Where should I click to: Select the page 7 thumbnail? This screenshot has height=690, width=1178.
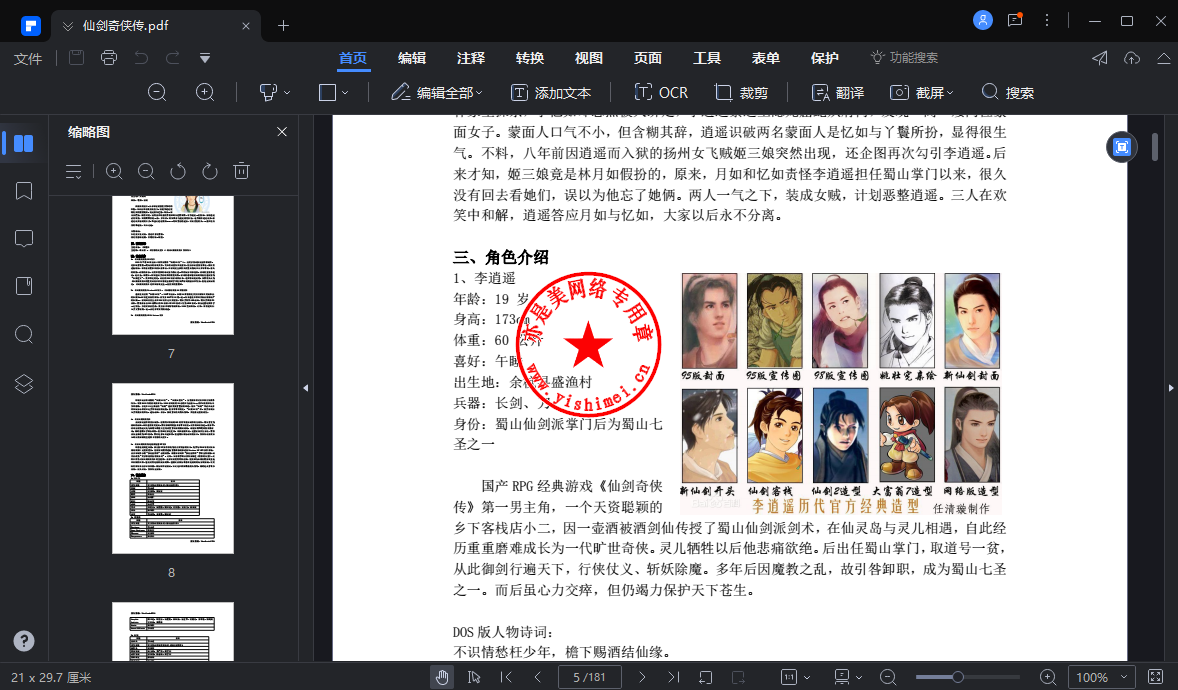coord(173,265)
